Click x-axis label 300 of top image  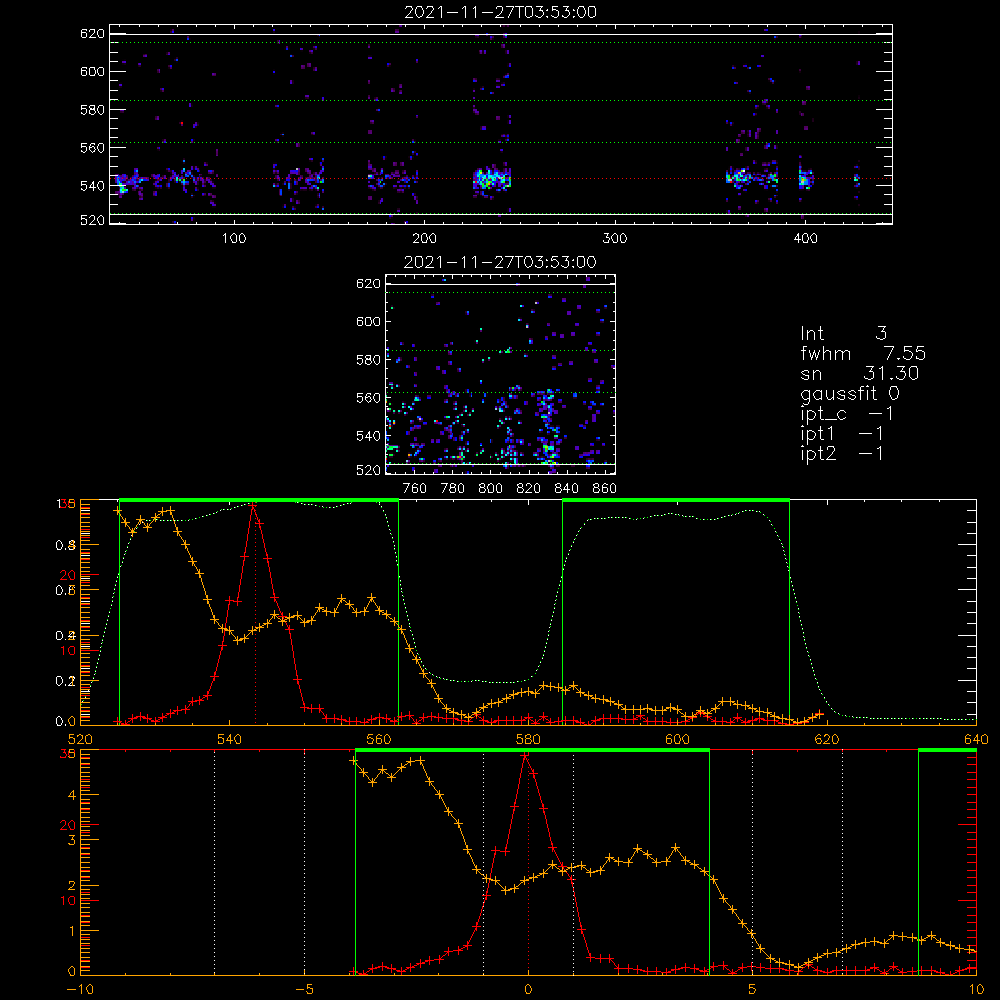click(615, 239)
